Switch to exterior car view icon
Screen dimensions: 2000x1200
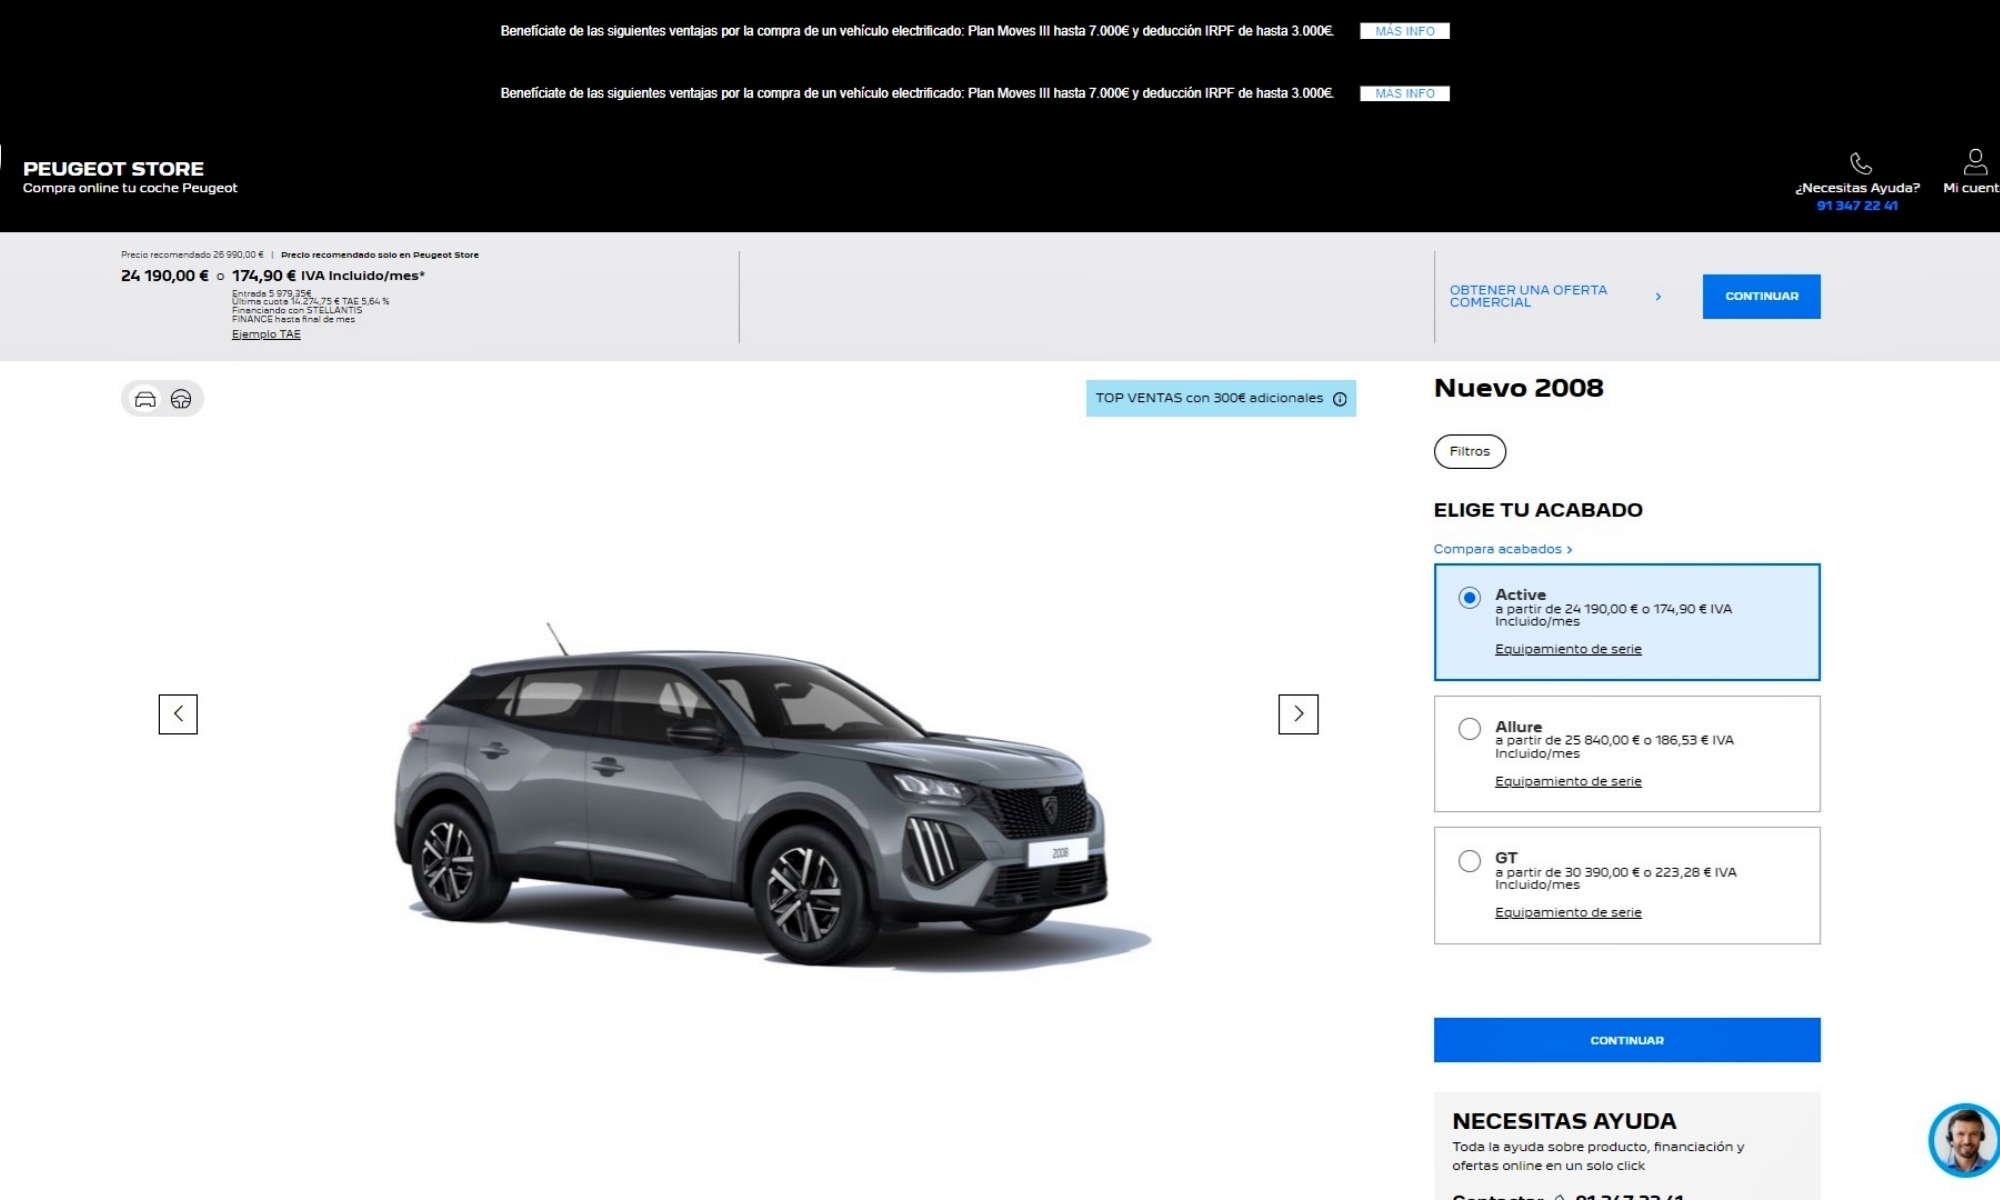coord(145,399)
